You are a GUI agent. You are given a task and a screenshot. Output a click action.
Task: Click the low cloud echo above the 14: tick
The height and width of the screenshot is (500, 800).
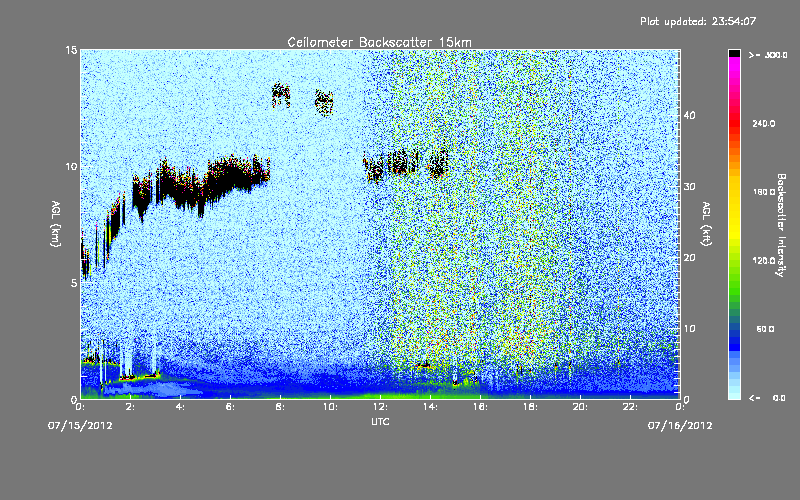425,365
